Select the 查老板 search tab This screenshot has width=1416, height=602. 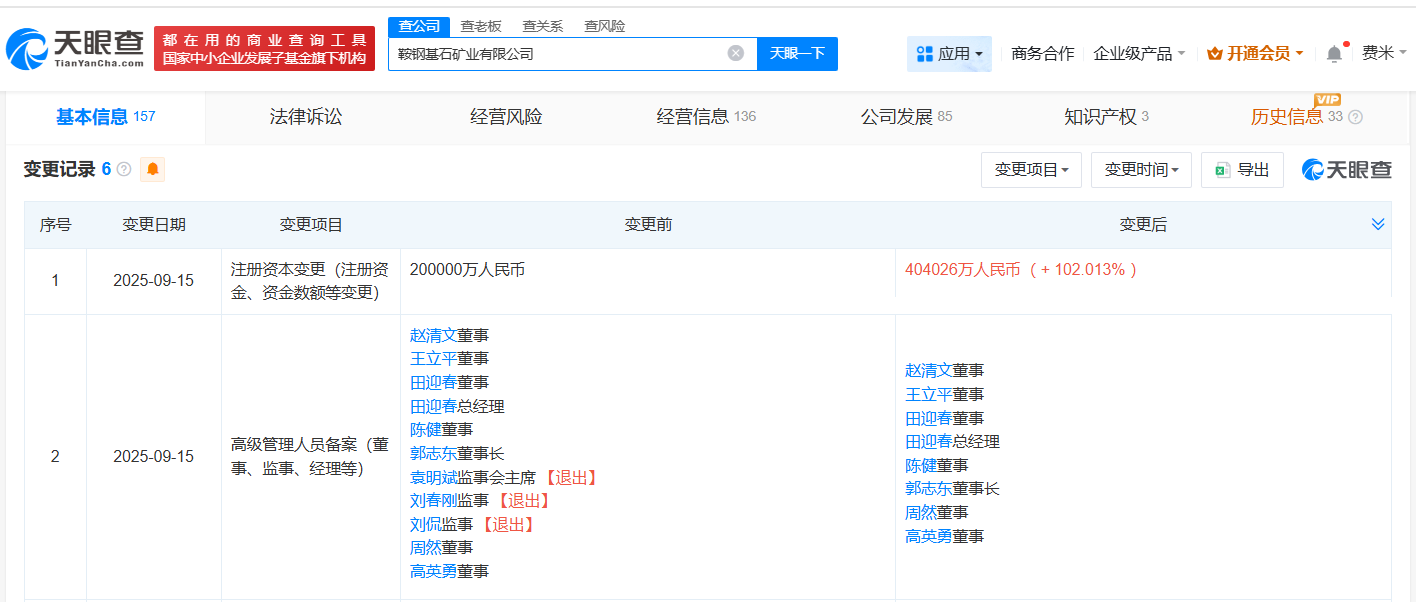pos(481,26)
